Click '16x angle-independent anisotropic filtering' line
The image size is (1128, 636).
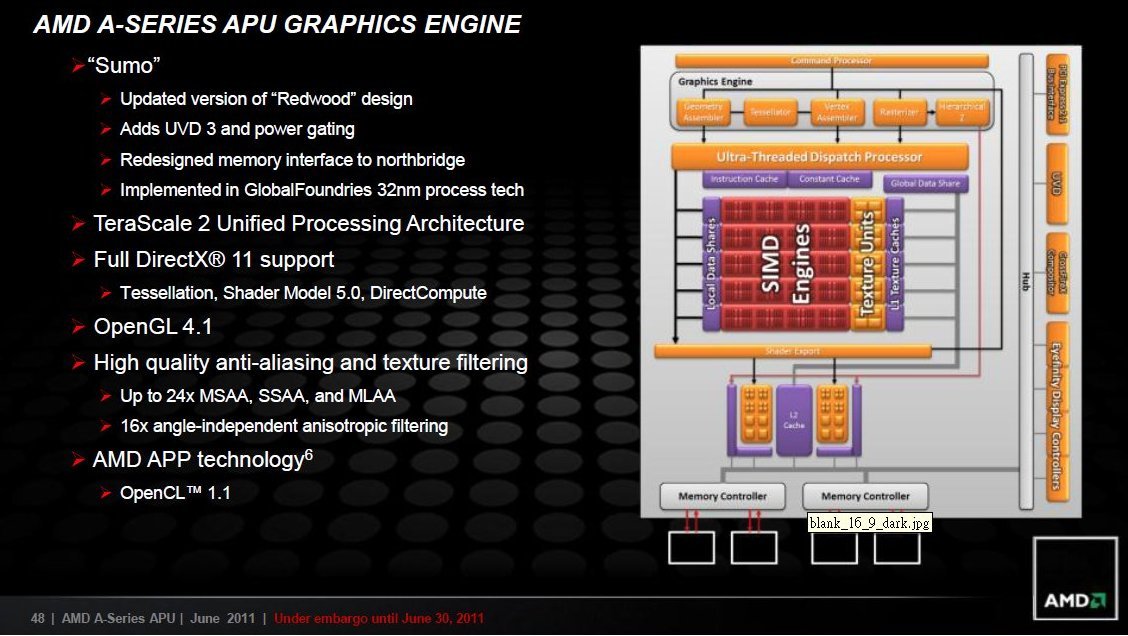(x=283, y=426)
